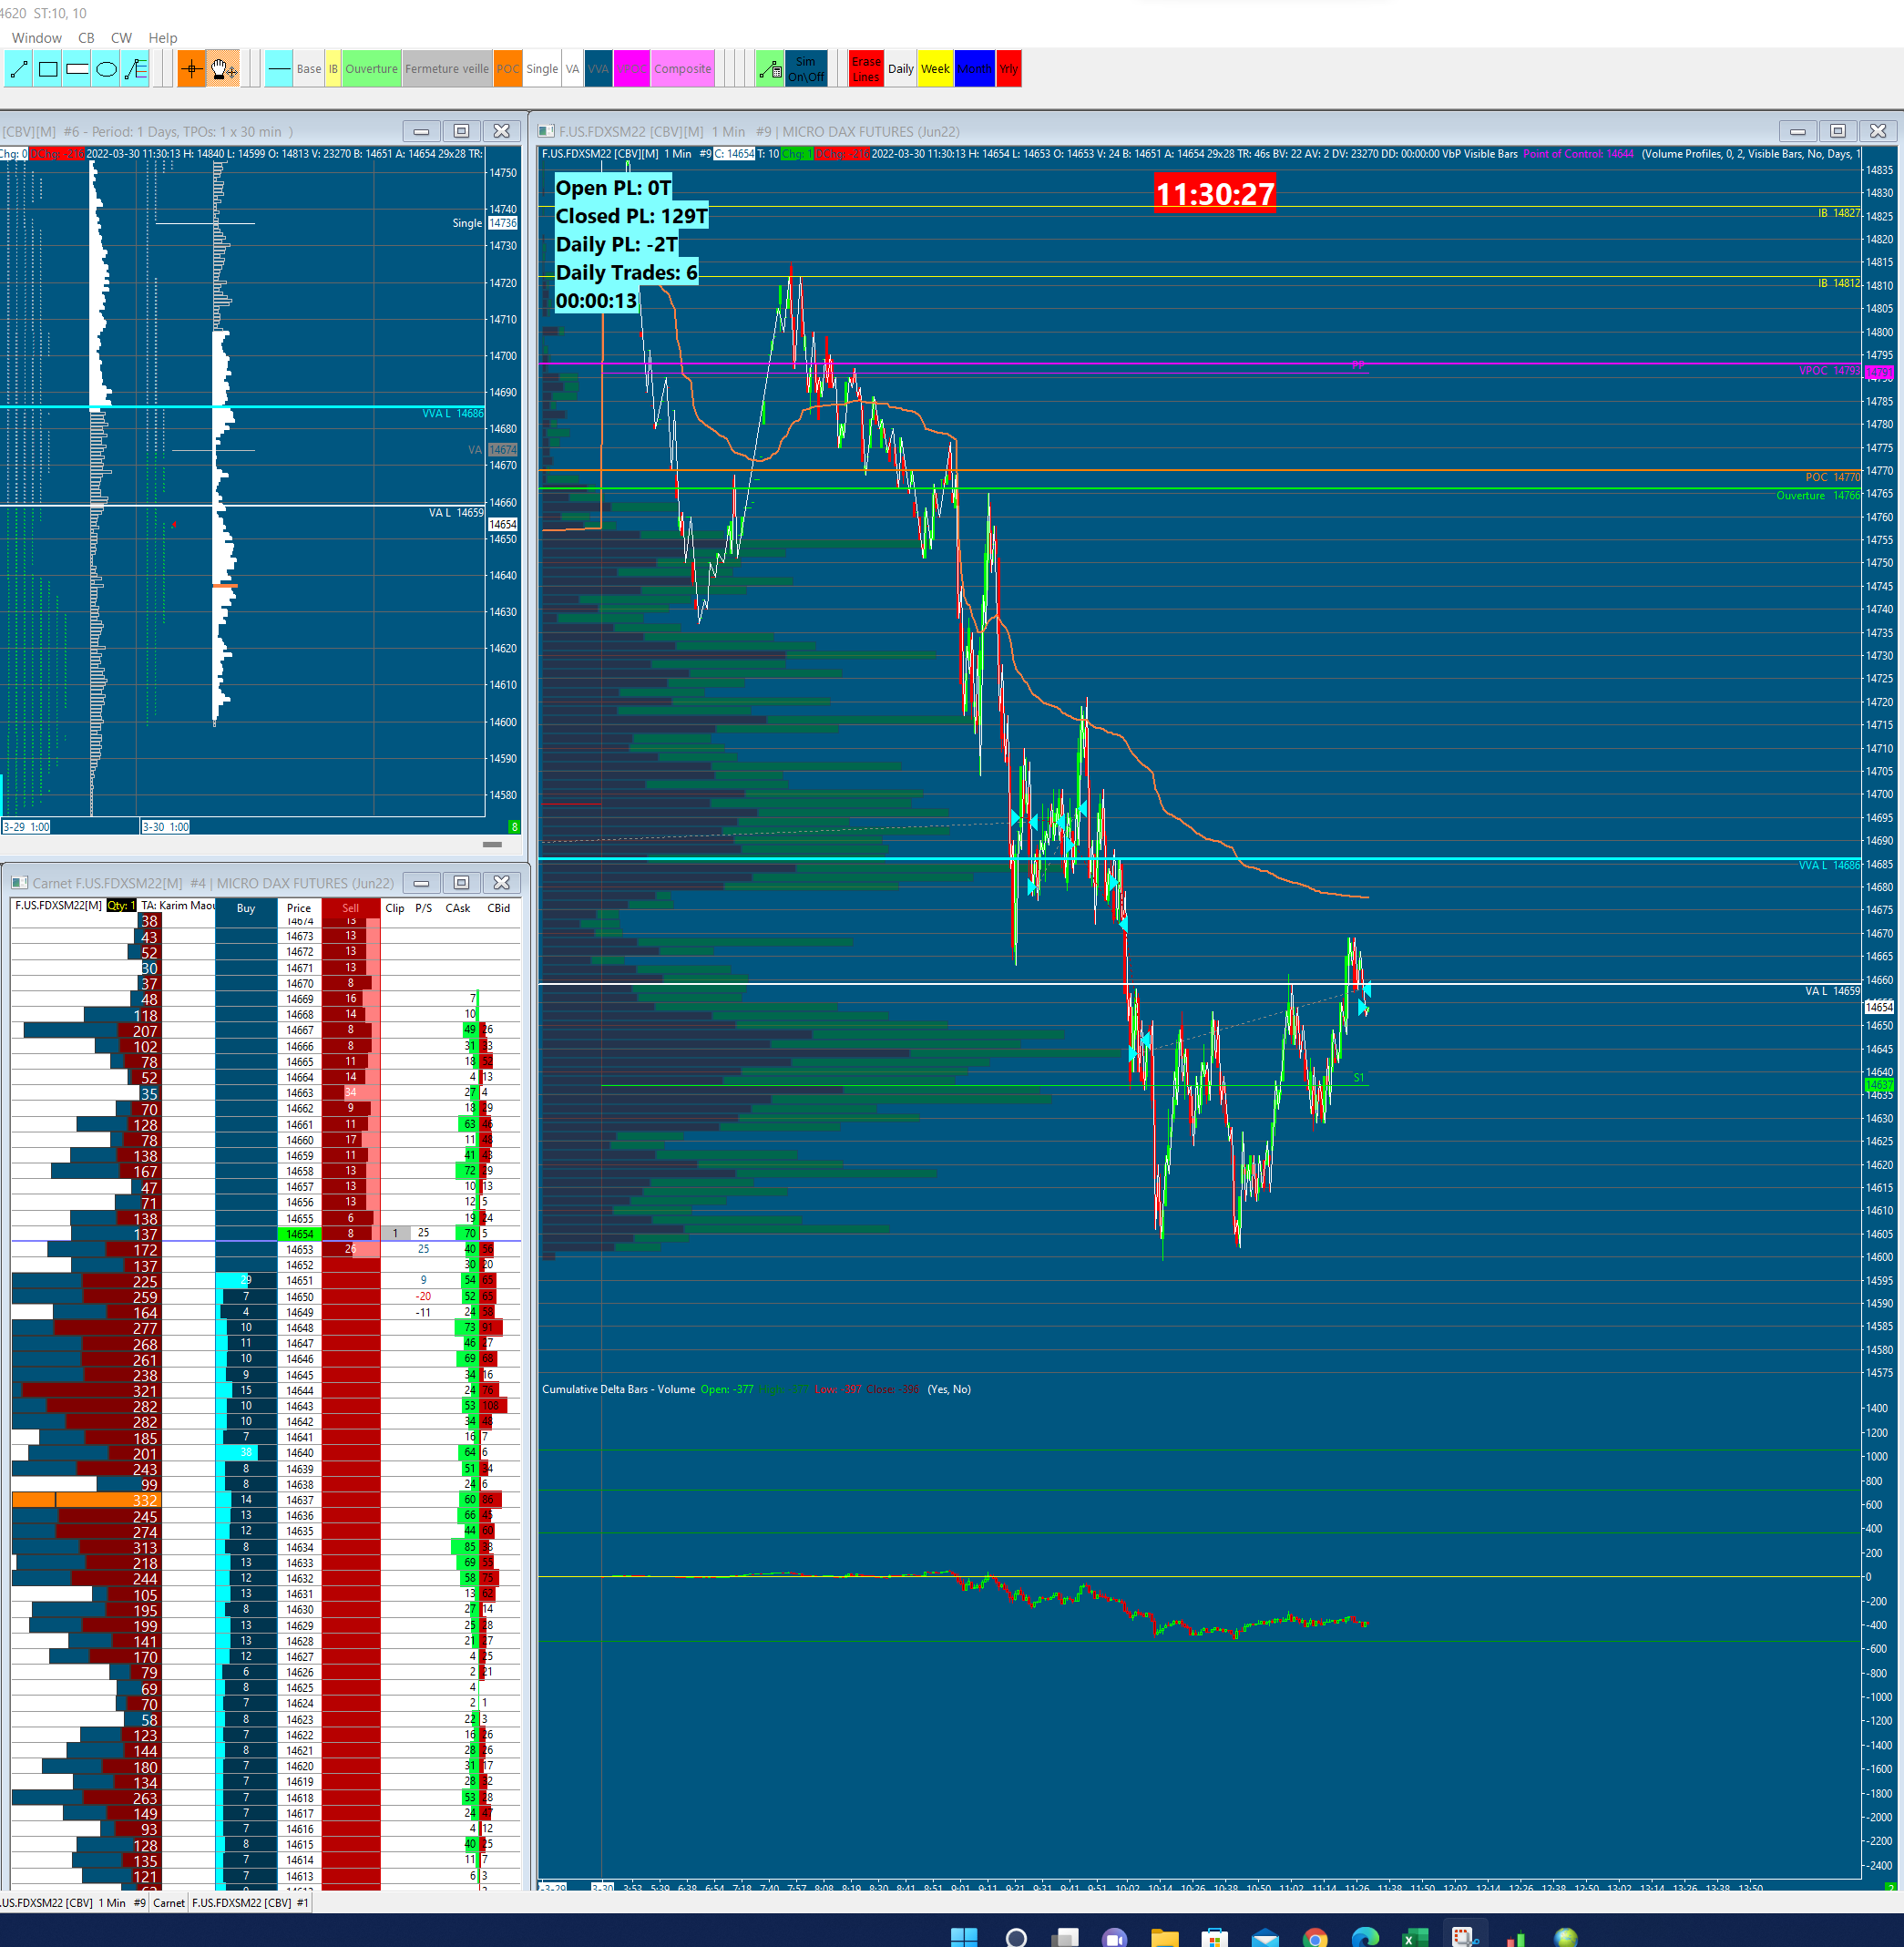The width and height of the screenshot is (1904, 1947).
Task: Select the pitchfork fan line tool
Action: click(136, 69)
